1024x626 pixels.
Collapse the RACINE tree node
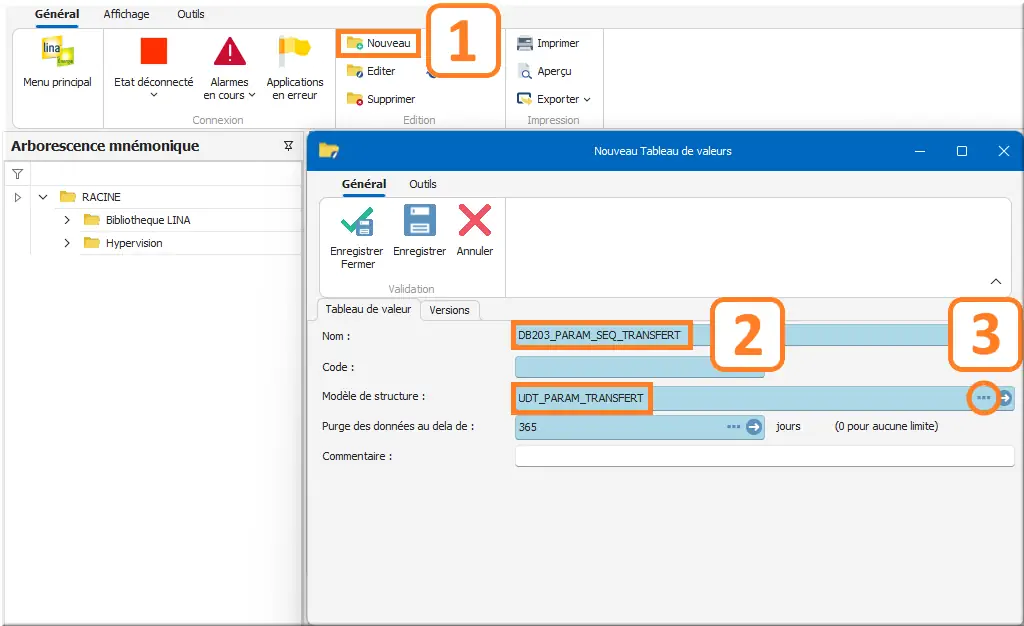click(x=43, y=196)
